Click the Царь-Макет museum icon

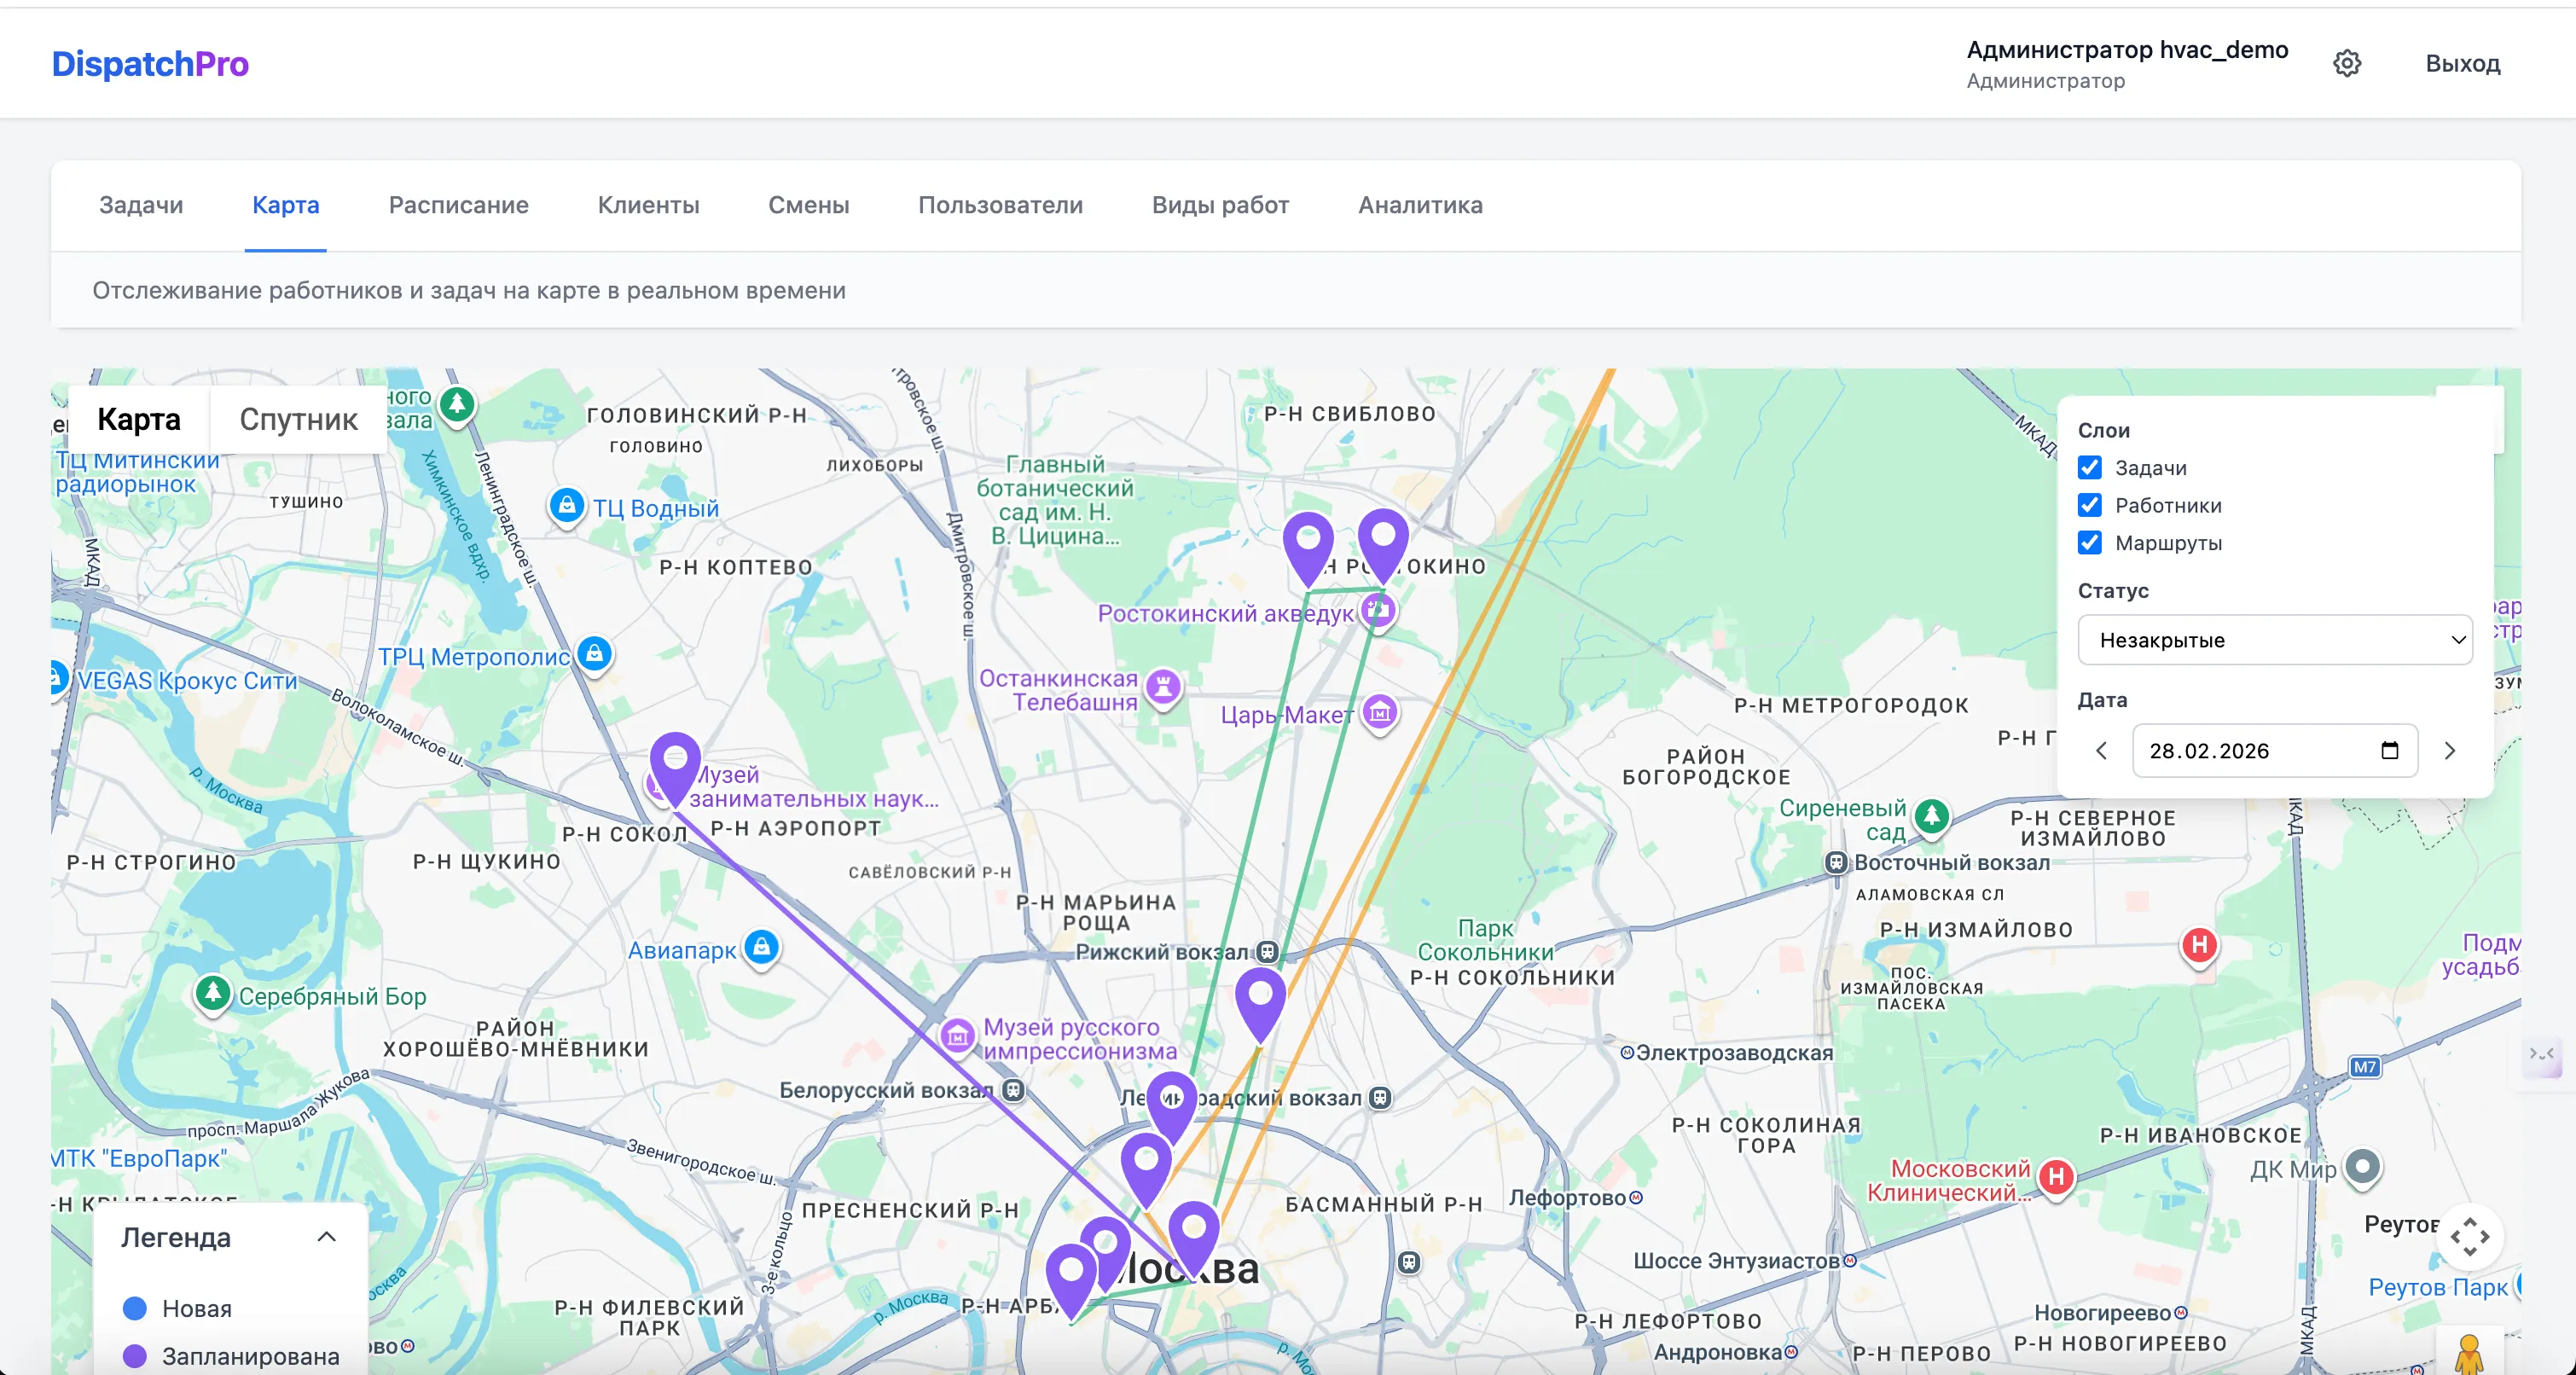(x=1380, y=713)
